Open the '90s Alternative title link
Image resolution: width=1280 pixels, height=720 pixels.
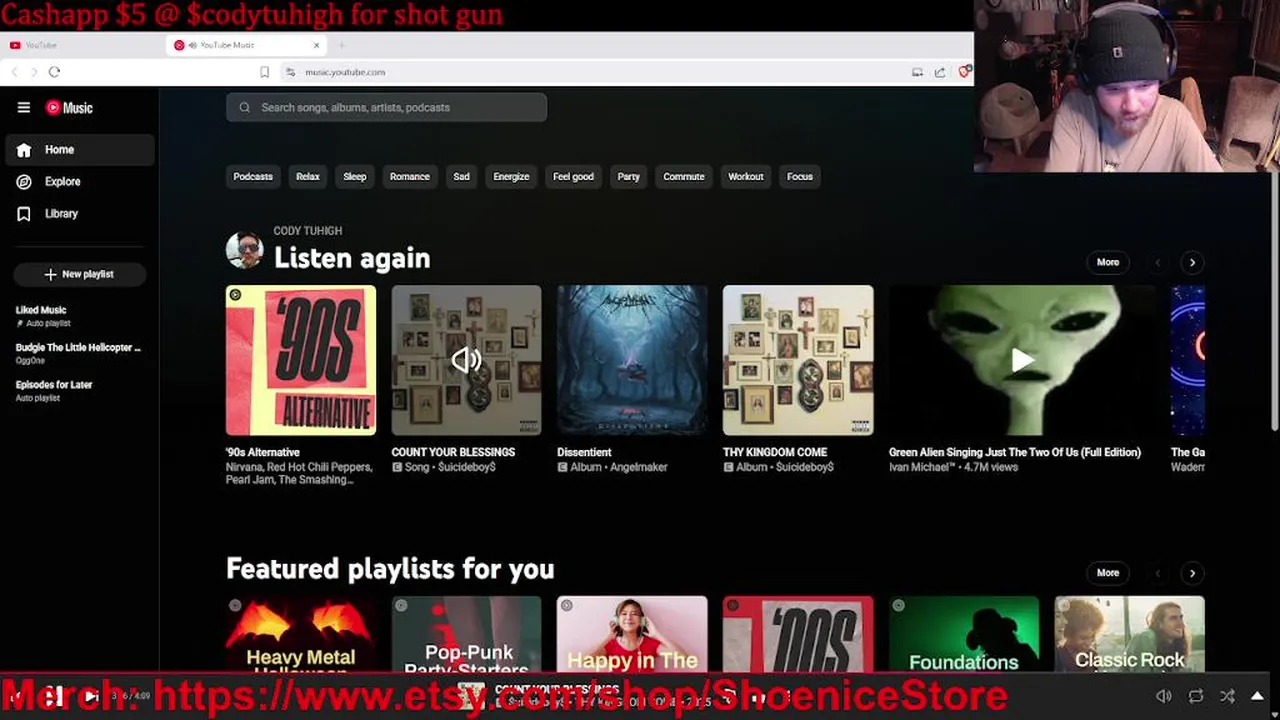point(263,452)
